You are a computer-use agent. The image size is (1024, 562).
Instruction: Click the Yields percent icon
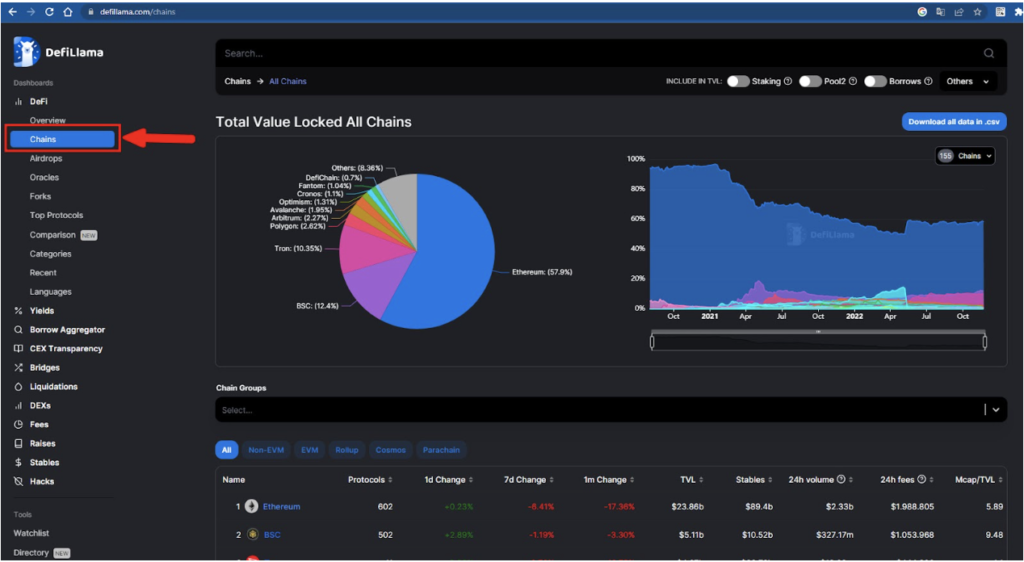click(18, 311)
